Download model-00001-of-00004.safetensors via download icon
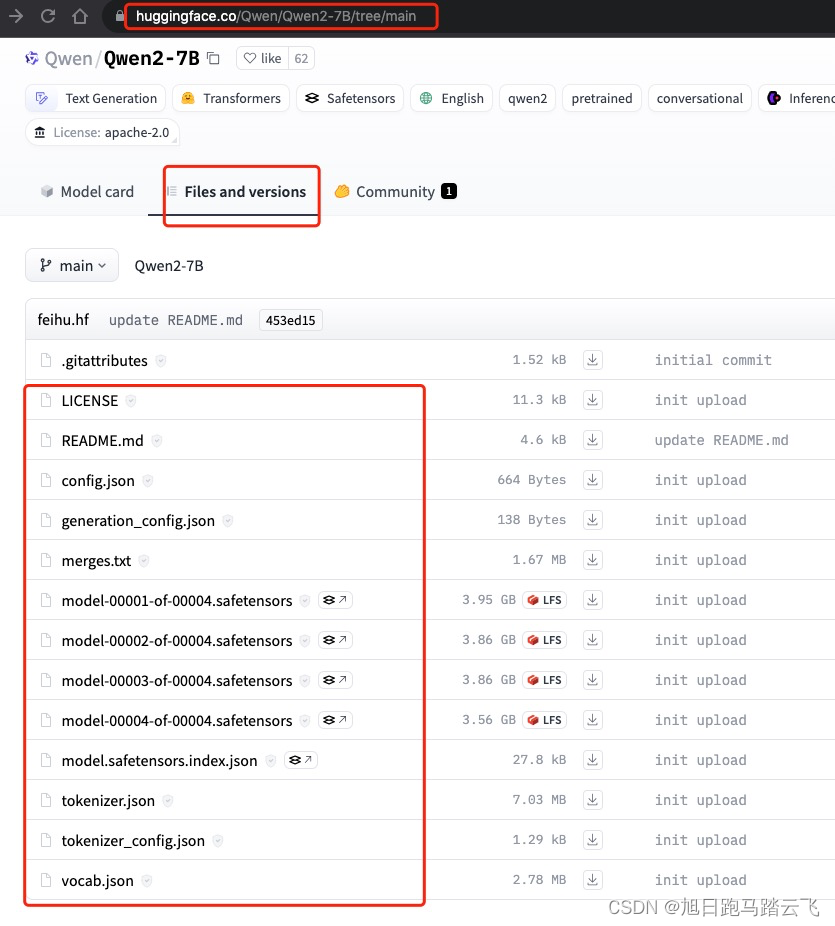The width and height of the screenshot is (835, 926). [x=593, y=600]
